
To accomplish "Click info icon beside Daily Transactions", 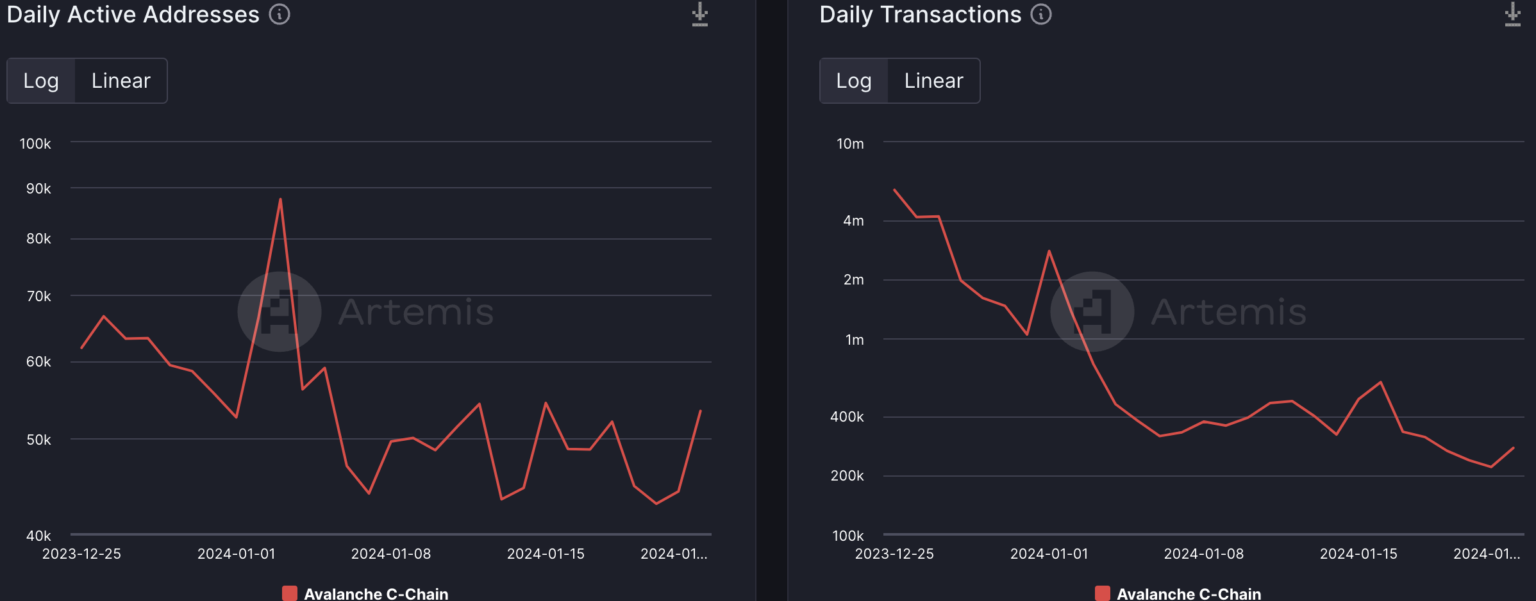I will click(x=1041, y=15).
